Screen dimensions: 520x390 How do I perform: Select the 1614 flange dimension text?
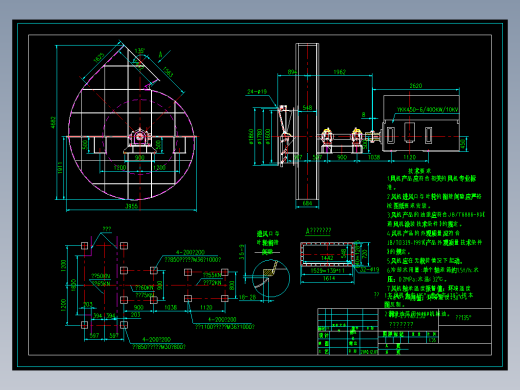point(329,278)
